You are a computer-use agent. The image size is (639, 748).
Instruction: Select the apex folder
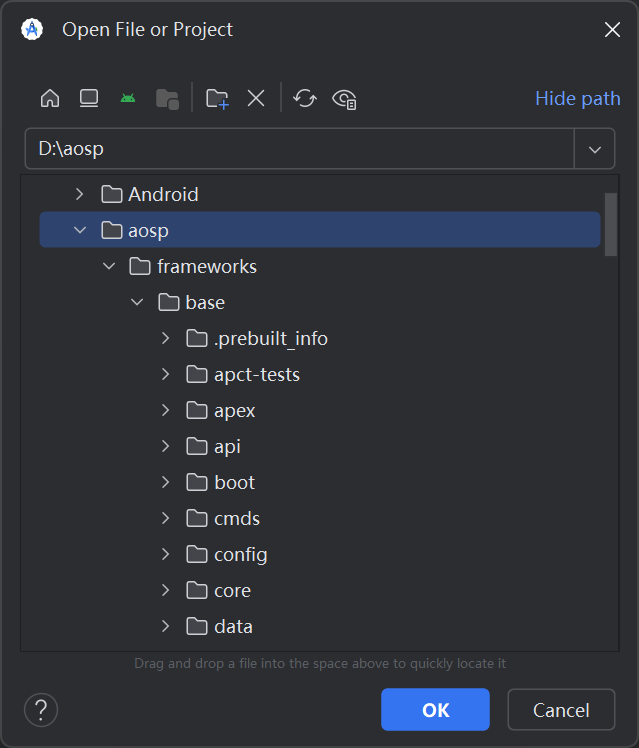click(x=221, y=410)
